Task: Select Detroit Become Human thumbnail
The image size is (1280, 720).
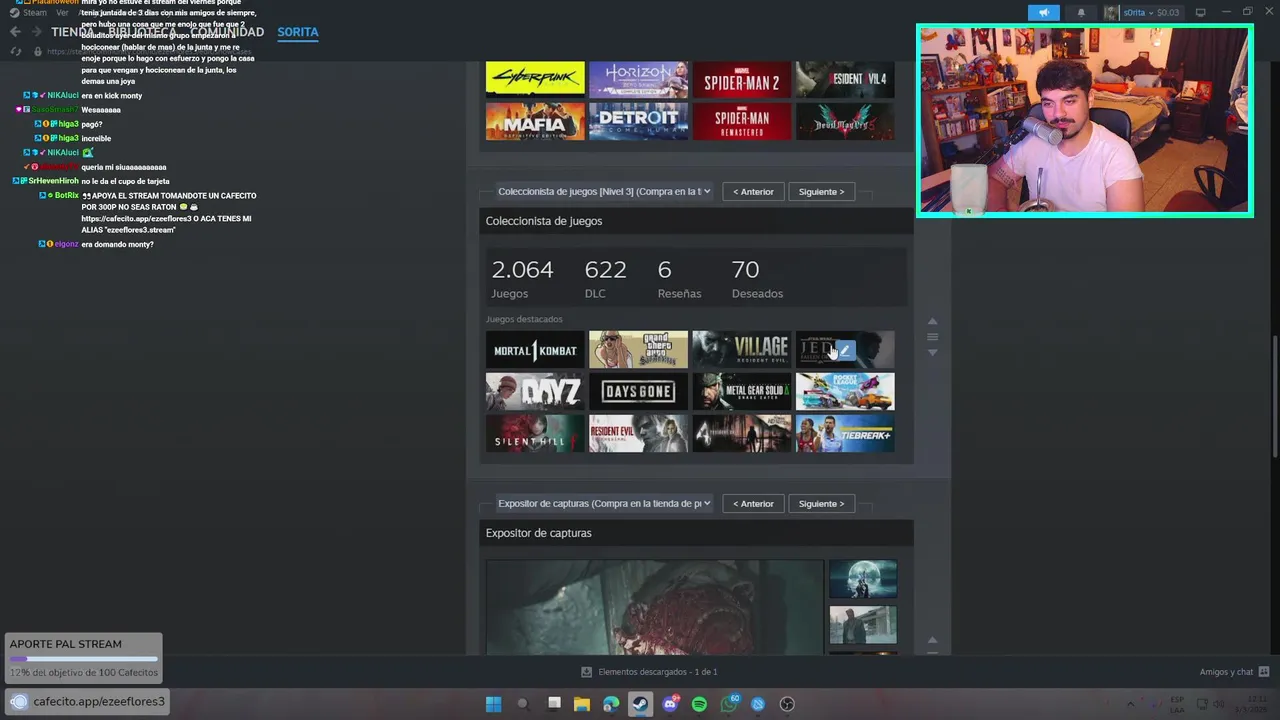Action: tap(638, 121)
